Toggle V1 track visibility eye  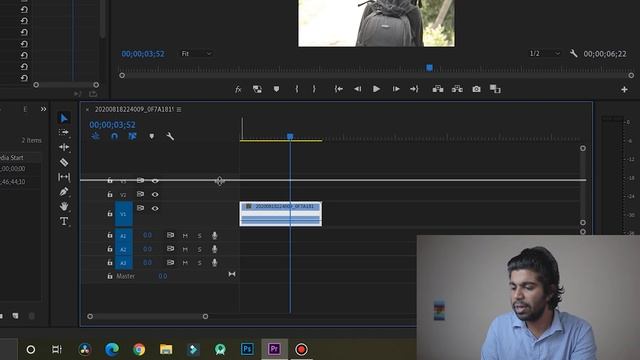[155, 209]
